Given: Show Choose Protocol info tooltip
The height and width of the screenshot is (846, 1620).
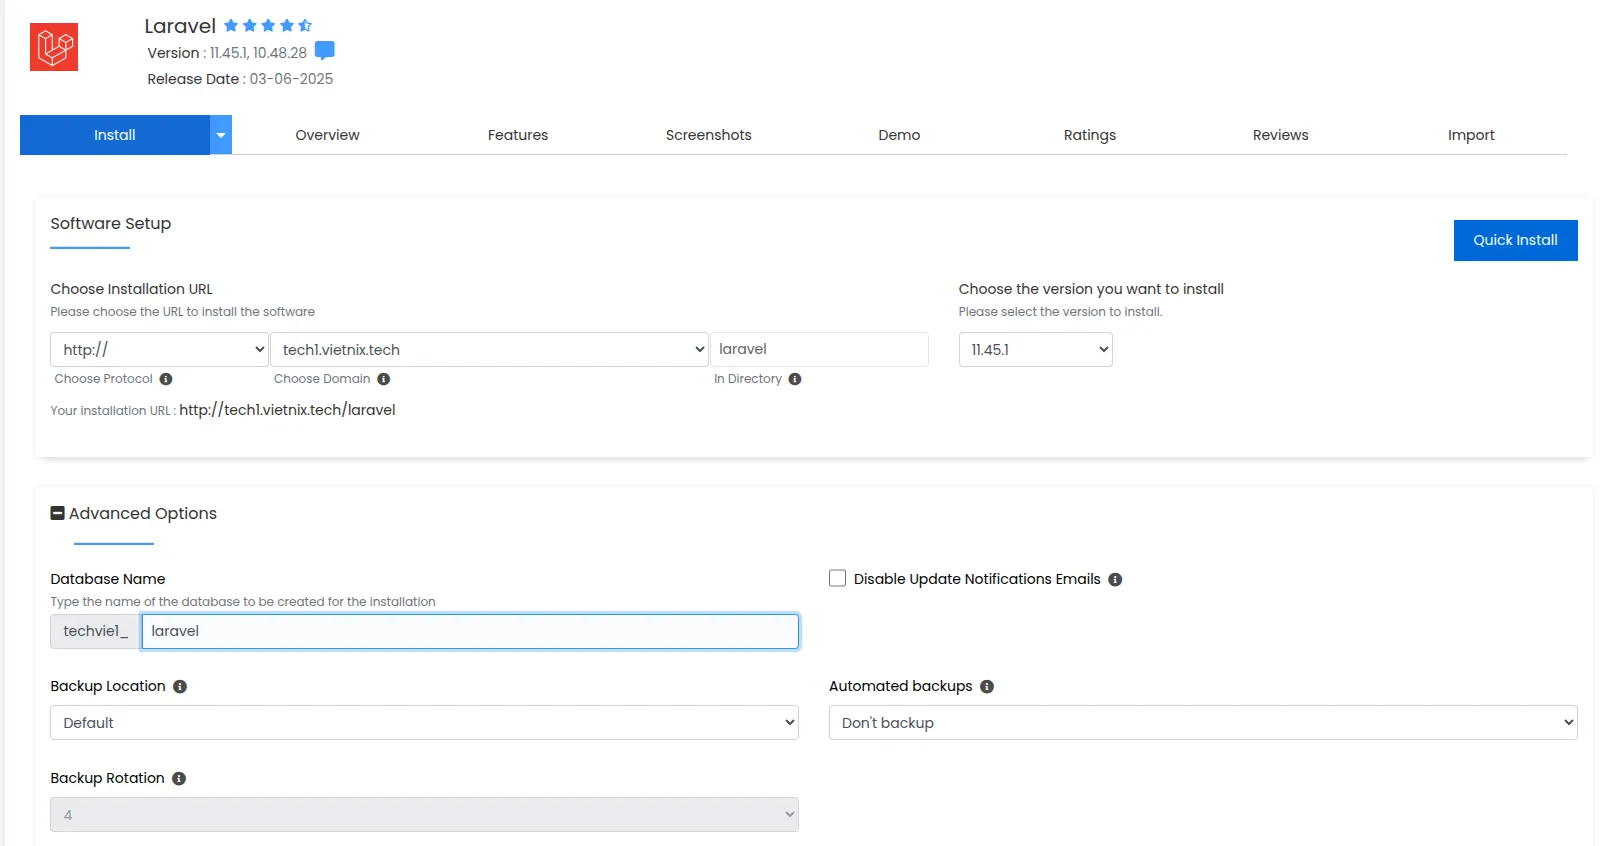Looking at the screenshot, I should tap(166, 379).
